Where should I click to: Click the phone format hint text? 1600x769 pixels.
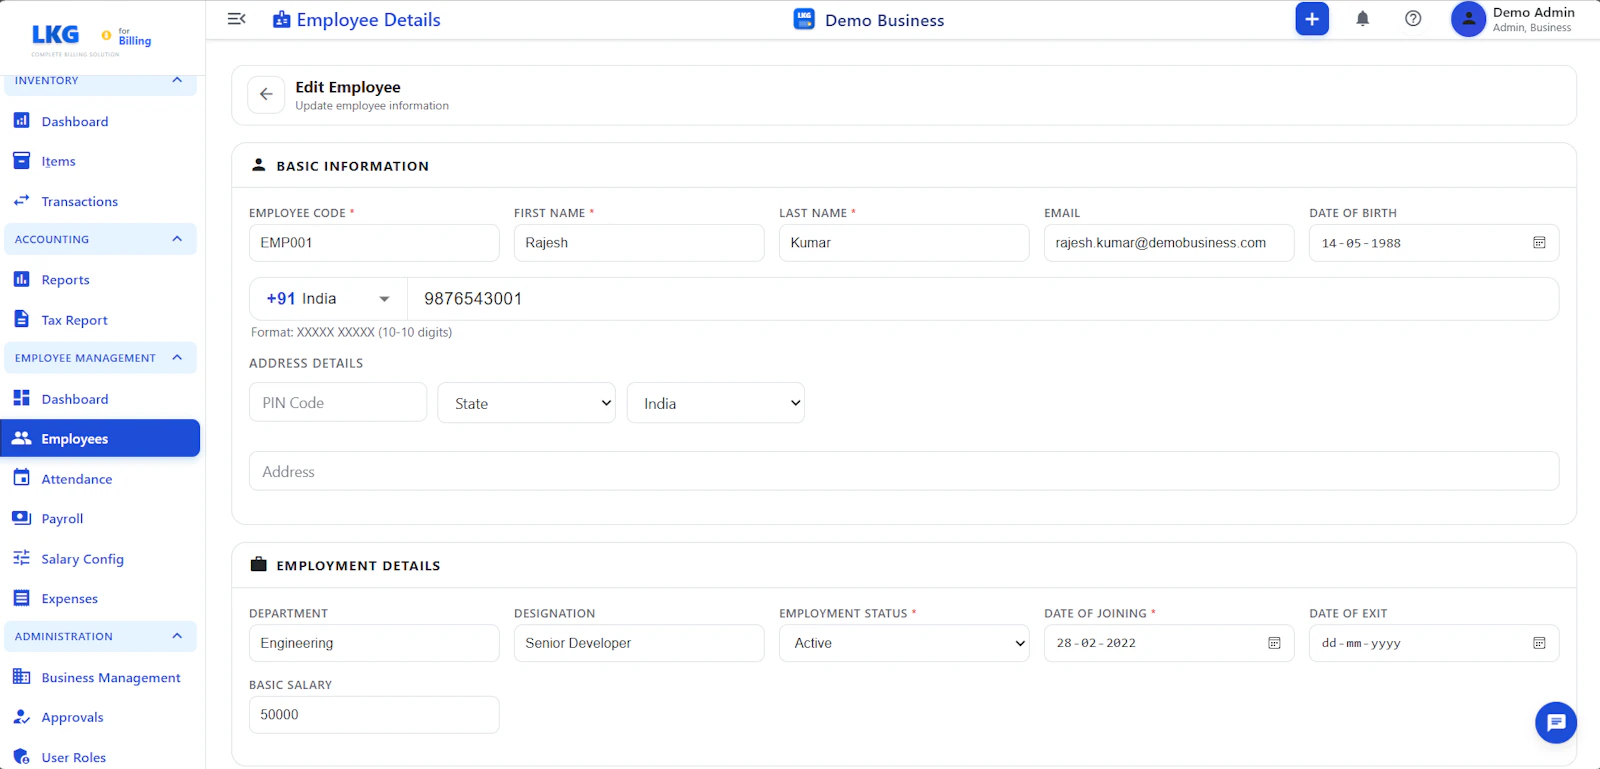click(x=351, y=332)
